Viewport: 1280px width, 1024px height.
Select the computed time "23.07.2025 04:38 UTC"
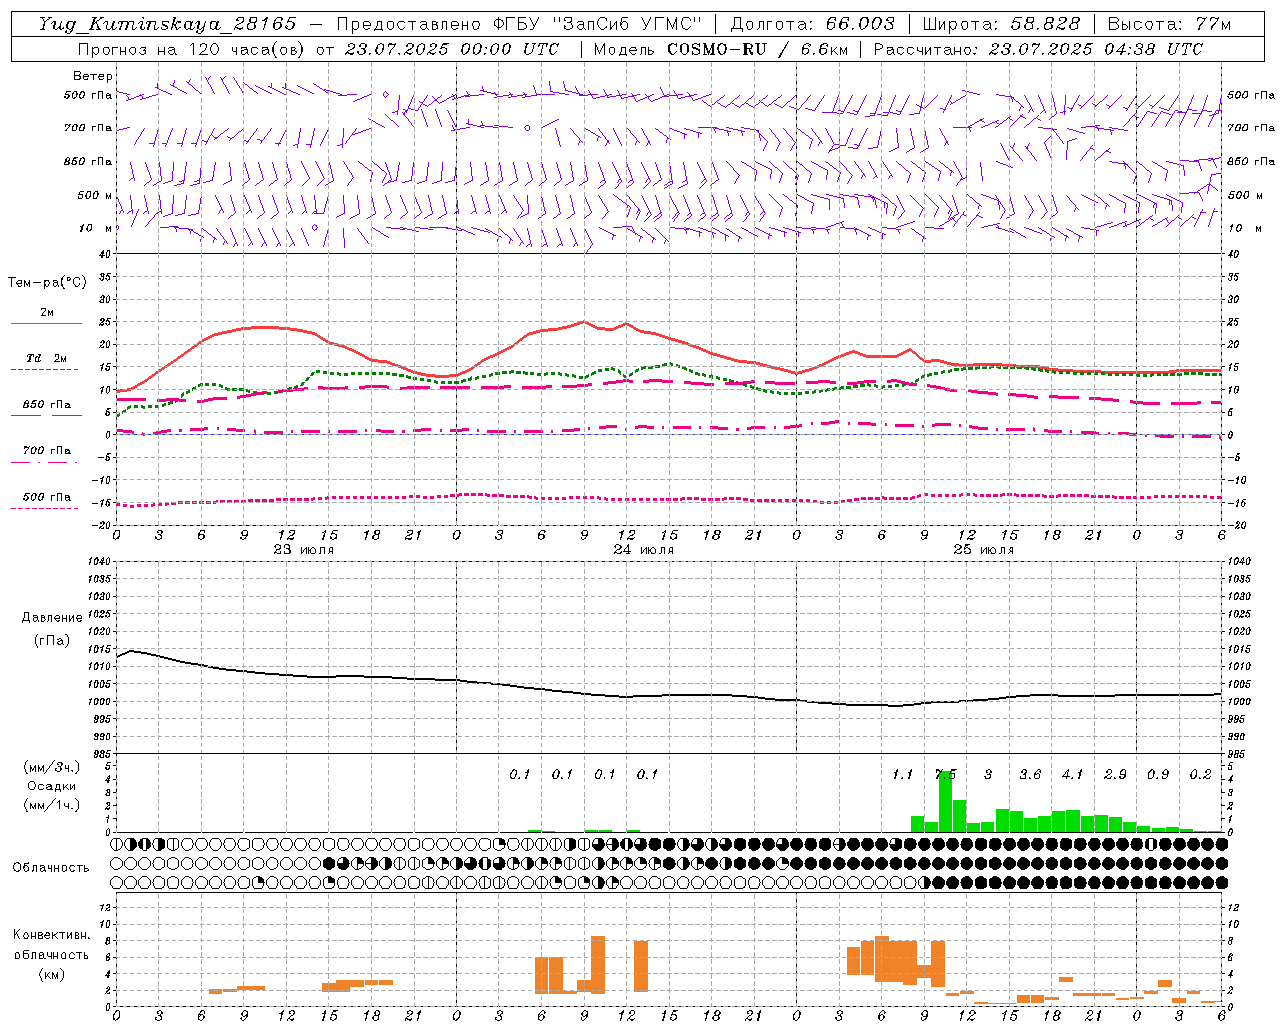coord(1095,49)
